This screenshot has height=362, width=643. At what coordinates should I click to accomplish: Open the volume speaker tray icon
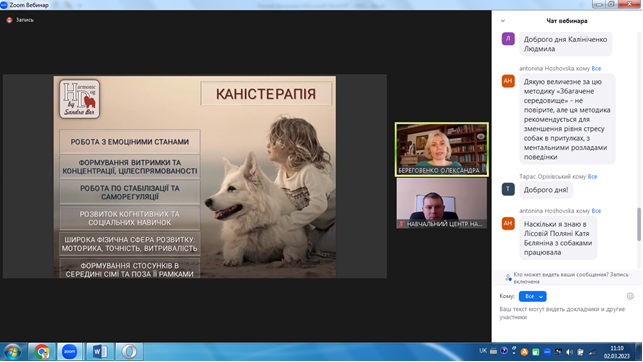tap(569, 352)
